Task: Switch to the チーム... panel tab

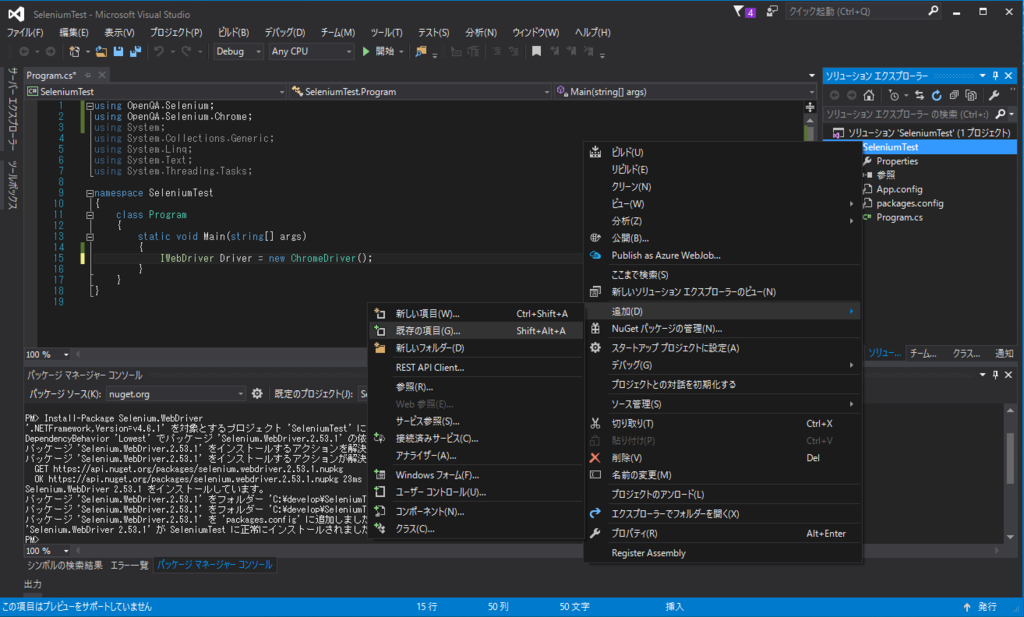Action: 923,353
